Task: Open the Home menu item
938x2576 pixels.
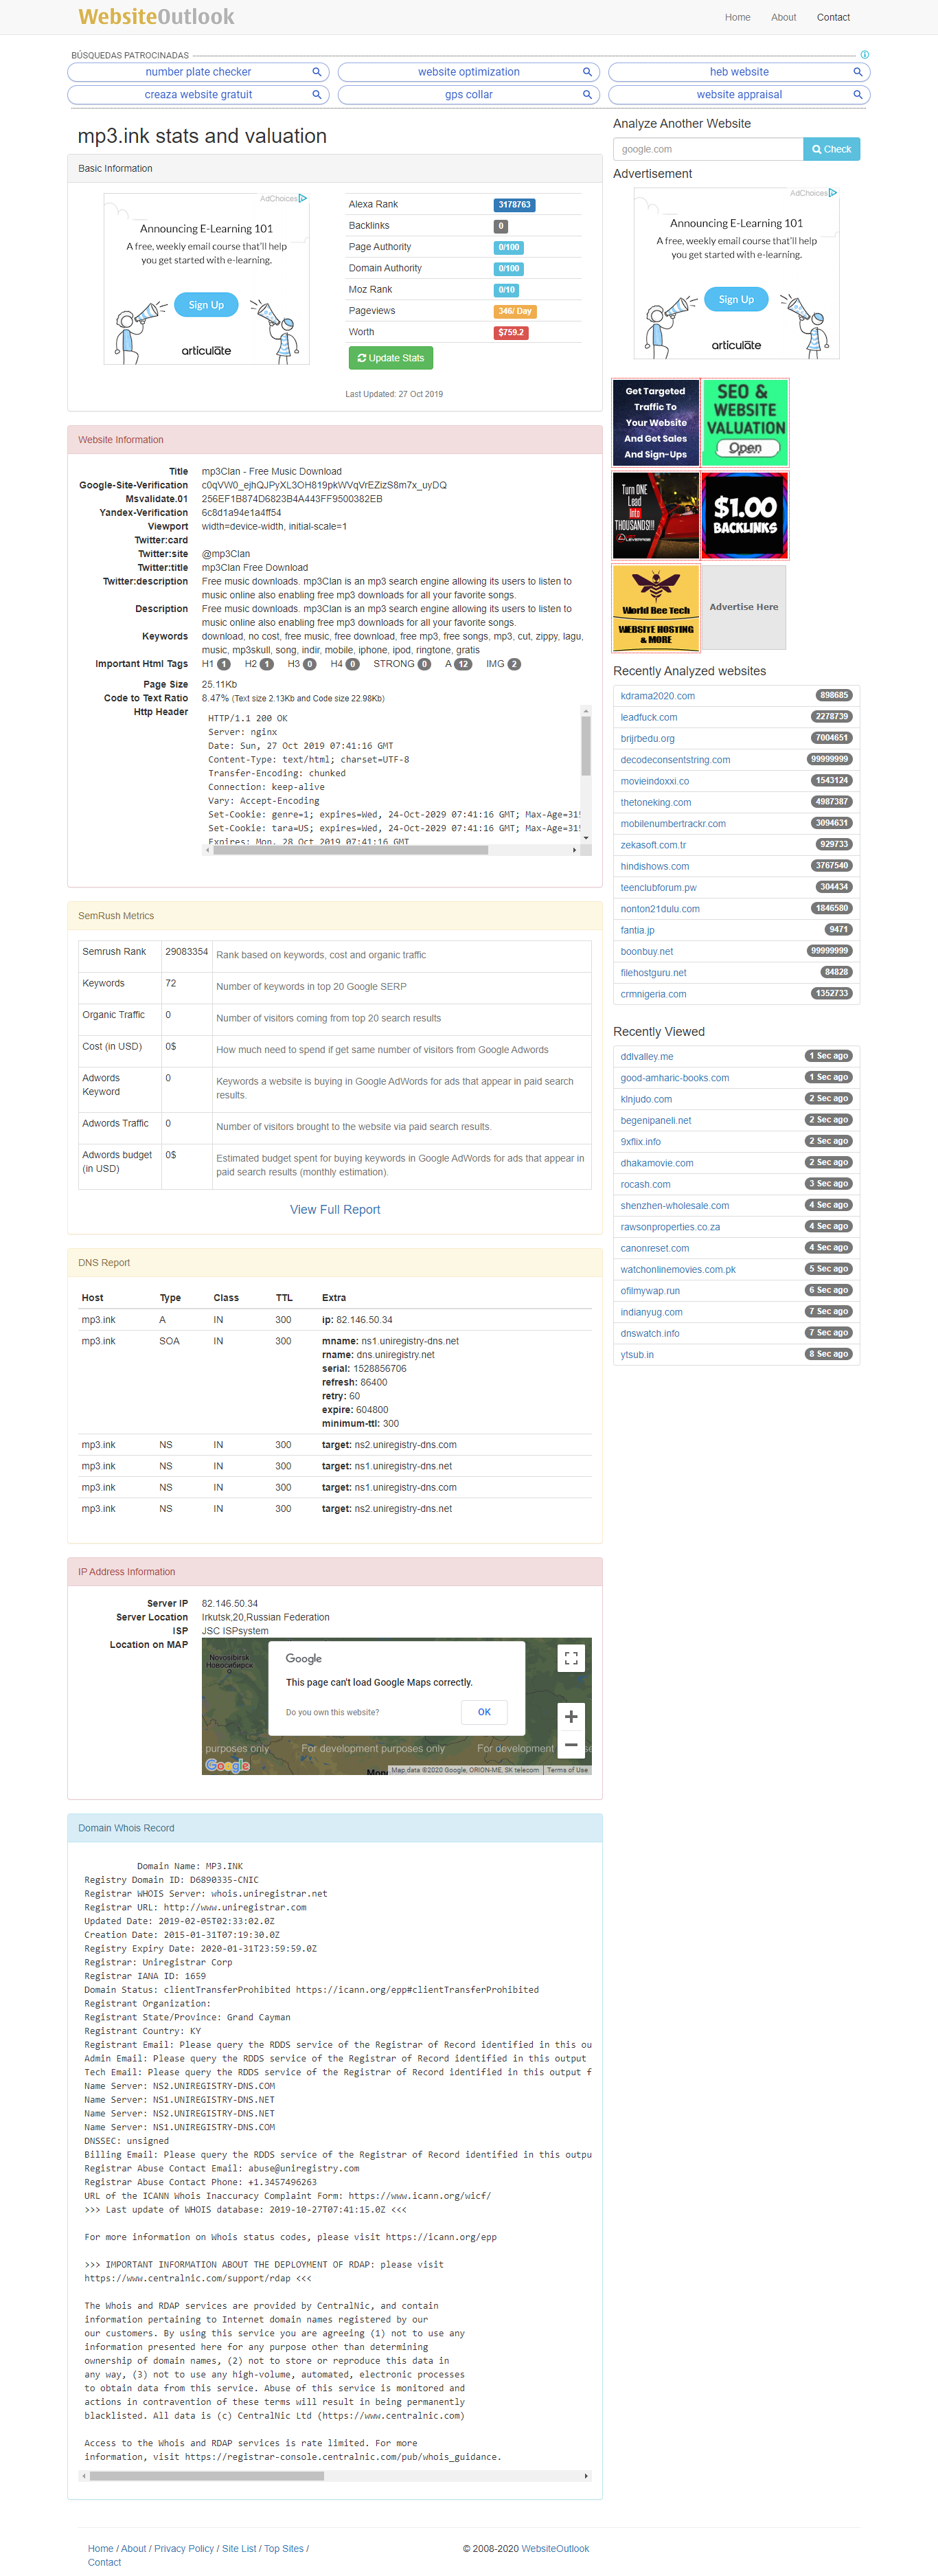Action: (x=737, y=17)
